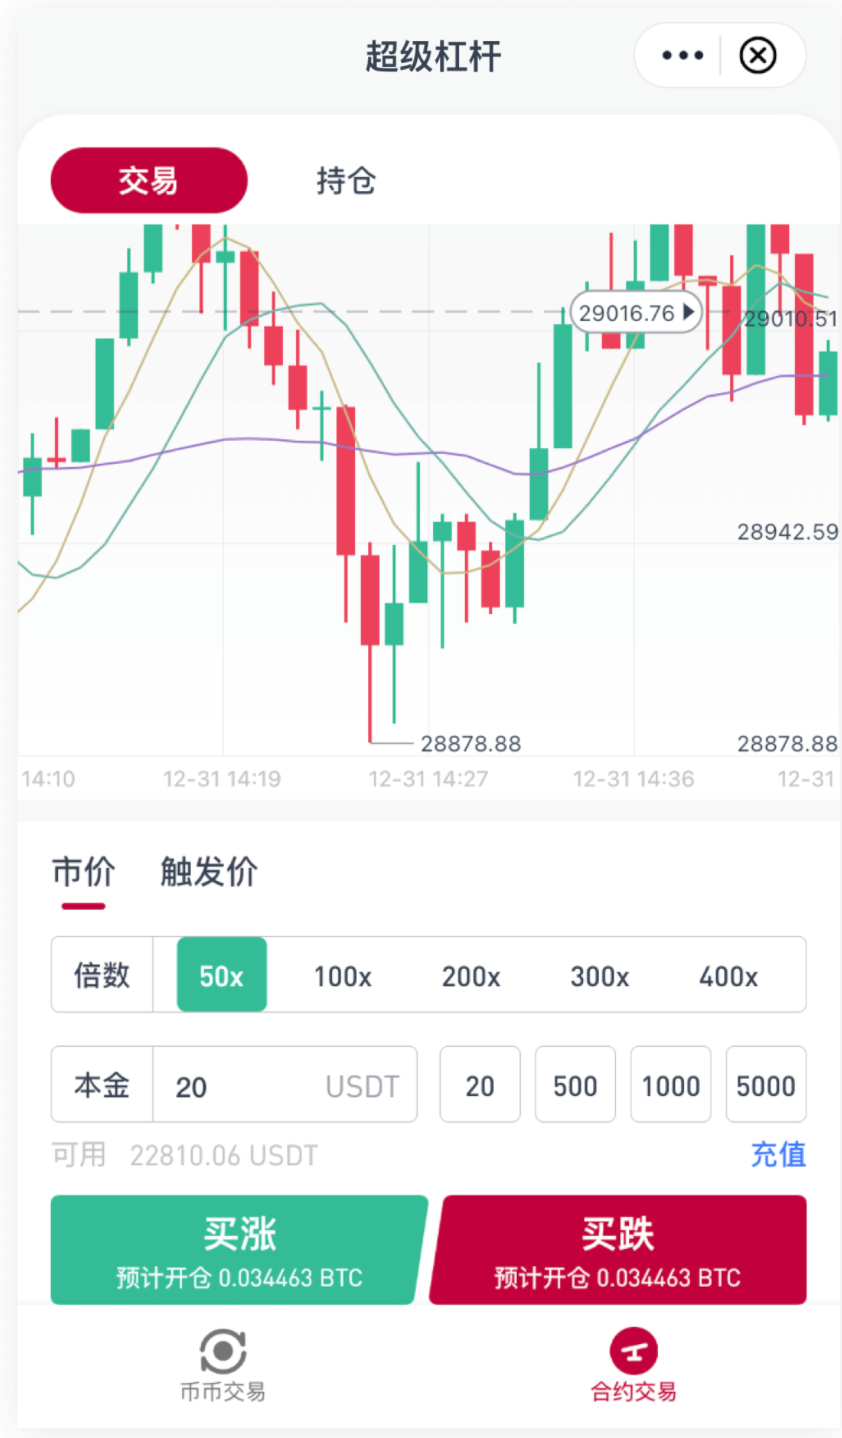842x1438 pixels.
Task: Open the more options (...) menu
Action: click(x=681, y=55)
